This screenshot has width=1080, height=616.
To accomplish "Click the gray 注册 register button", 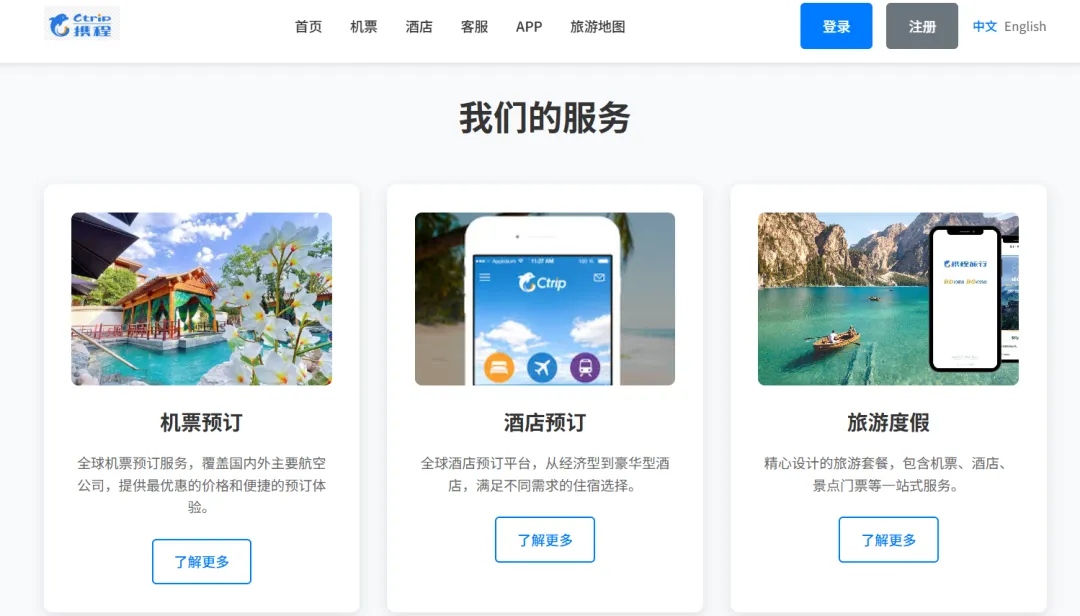I will 922,26.
